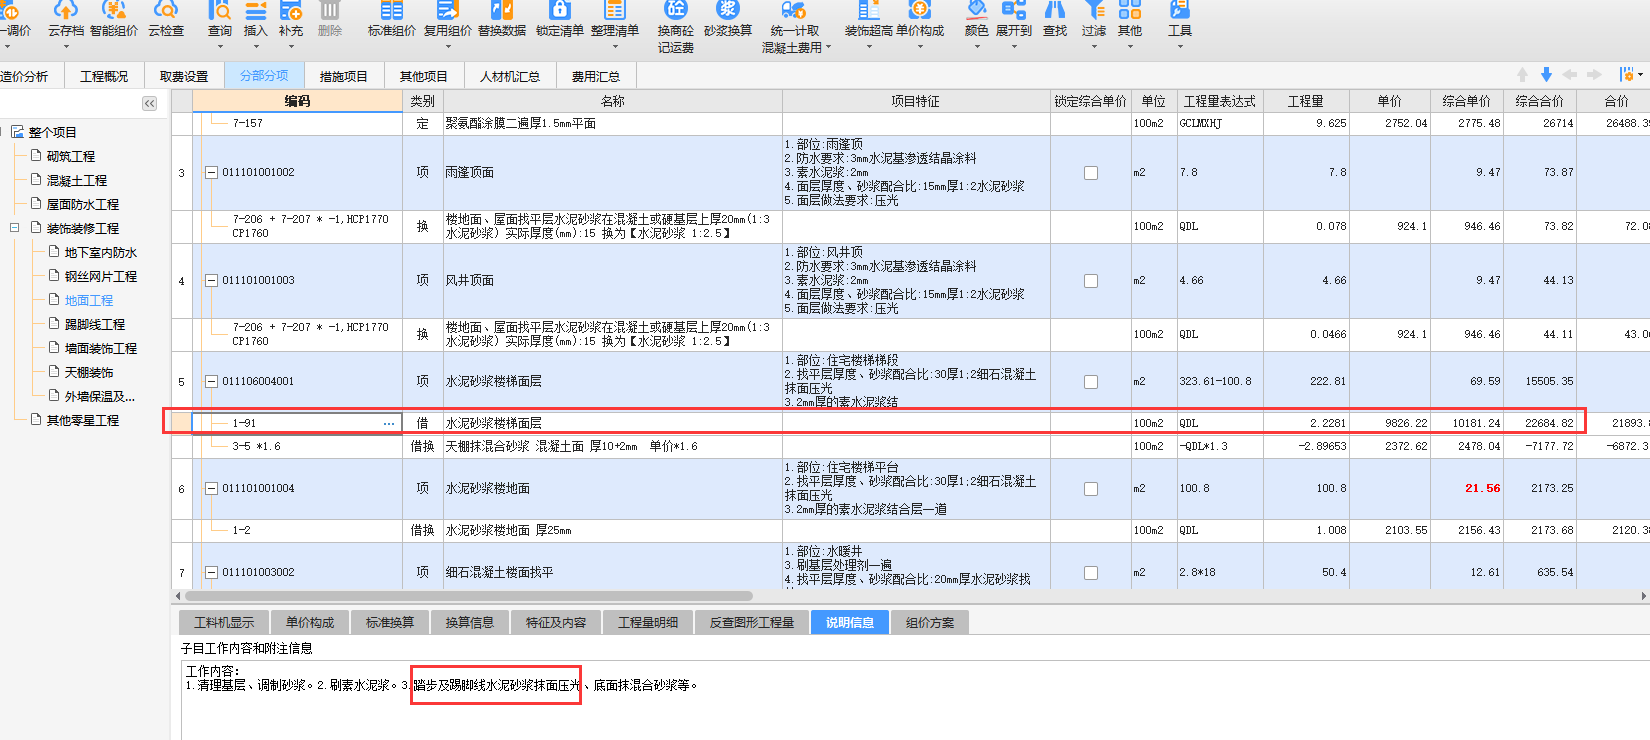Click the 替换数据 replace data icon
1650x740 pixels.
502,10
